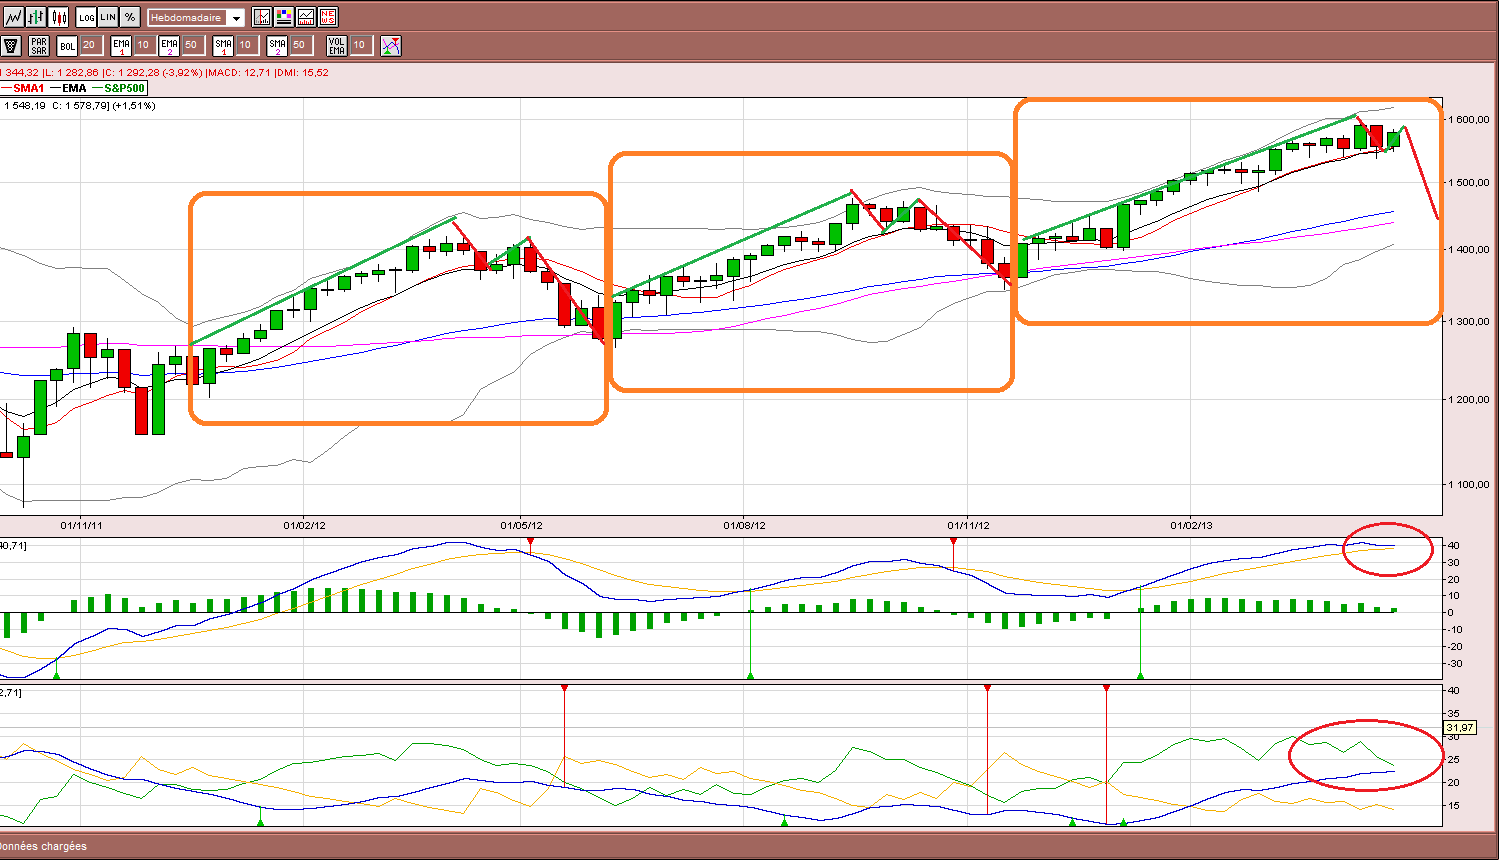Switch to bar (OHLC) chart display

(x=36, y=17)
